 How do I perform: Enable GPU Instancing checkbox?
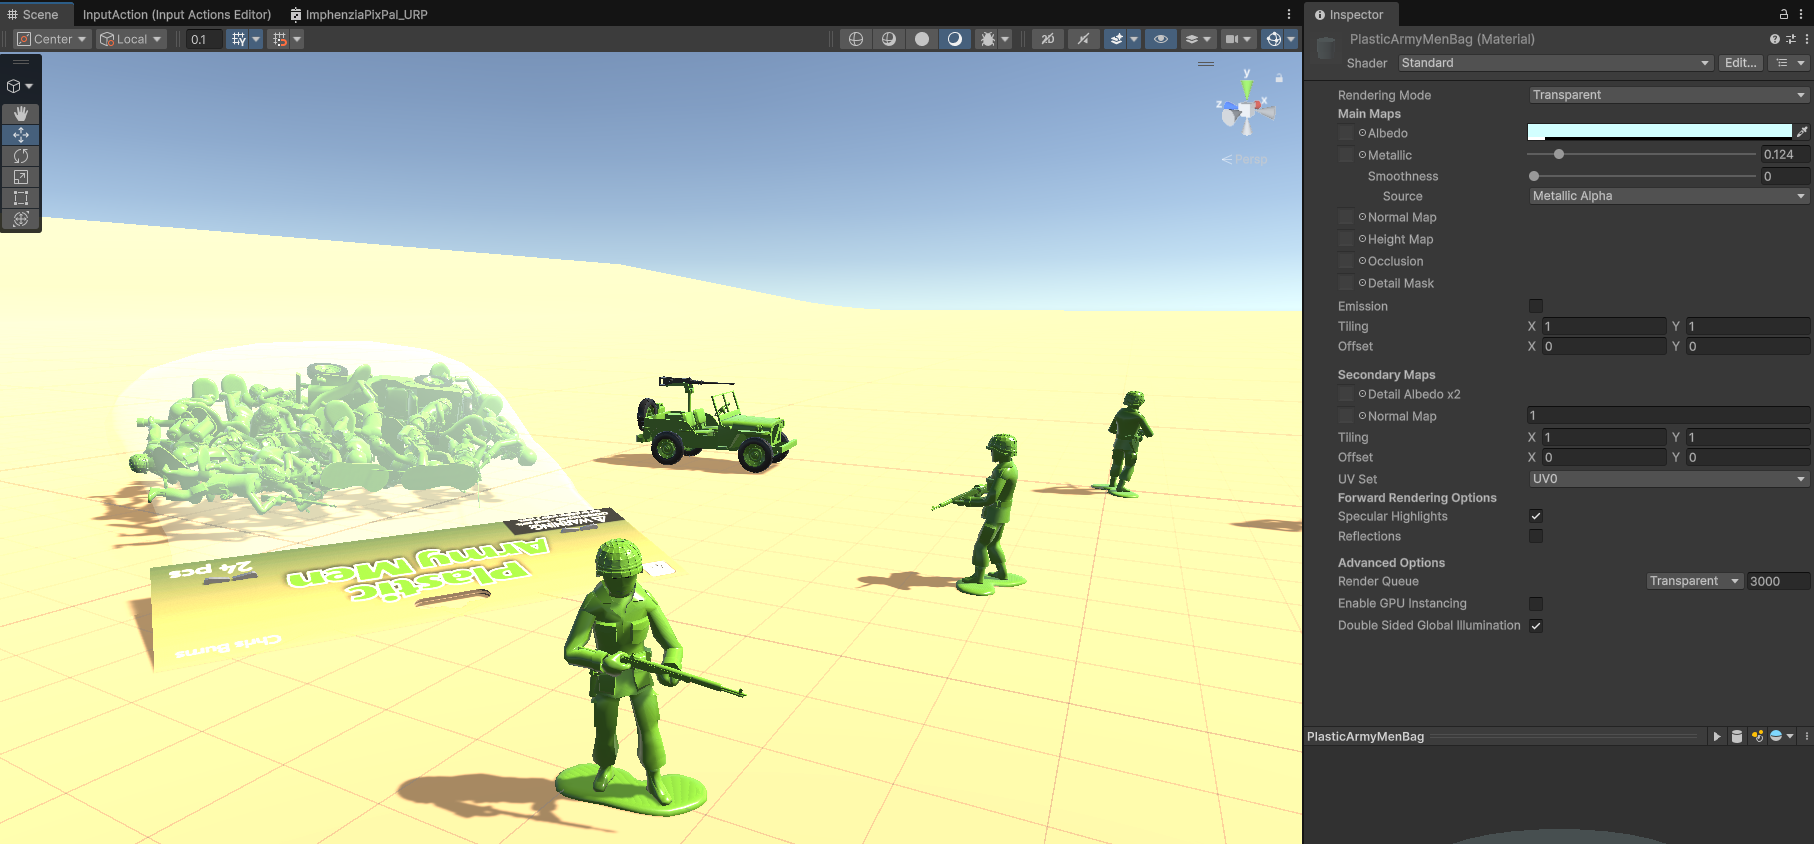(x=1536, y=603)
